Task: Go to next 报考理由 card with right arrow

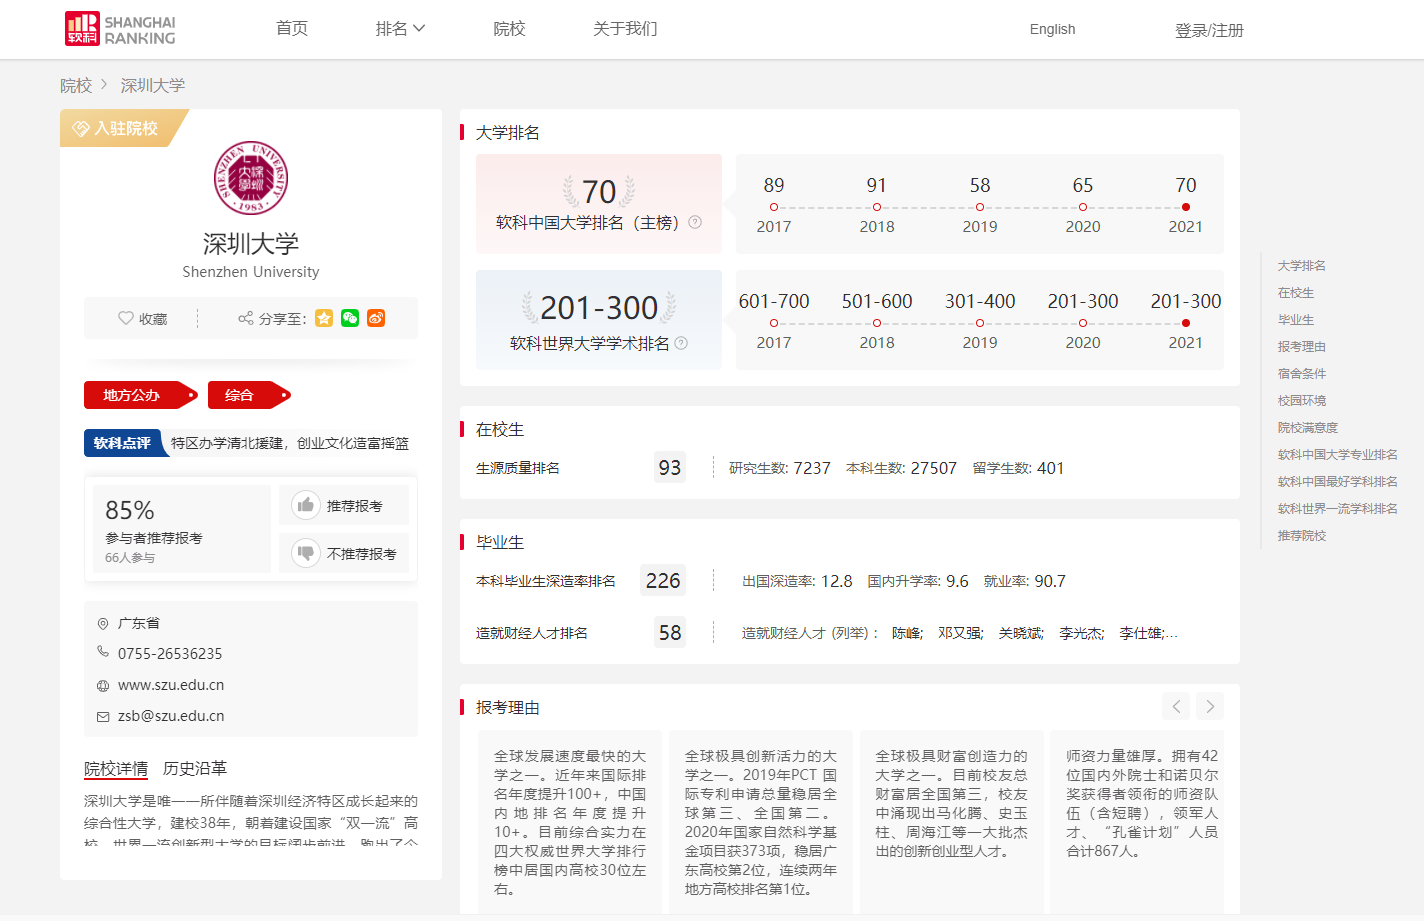Action: 1210,706
